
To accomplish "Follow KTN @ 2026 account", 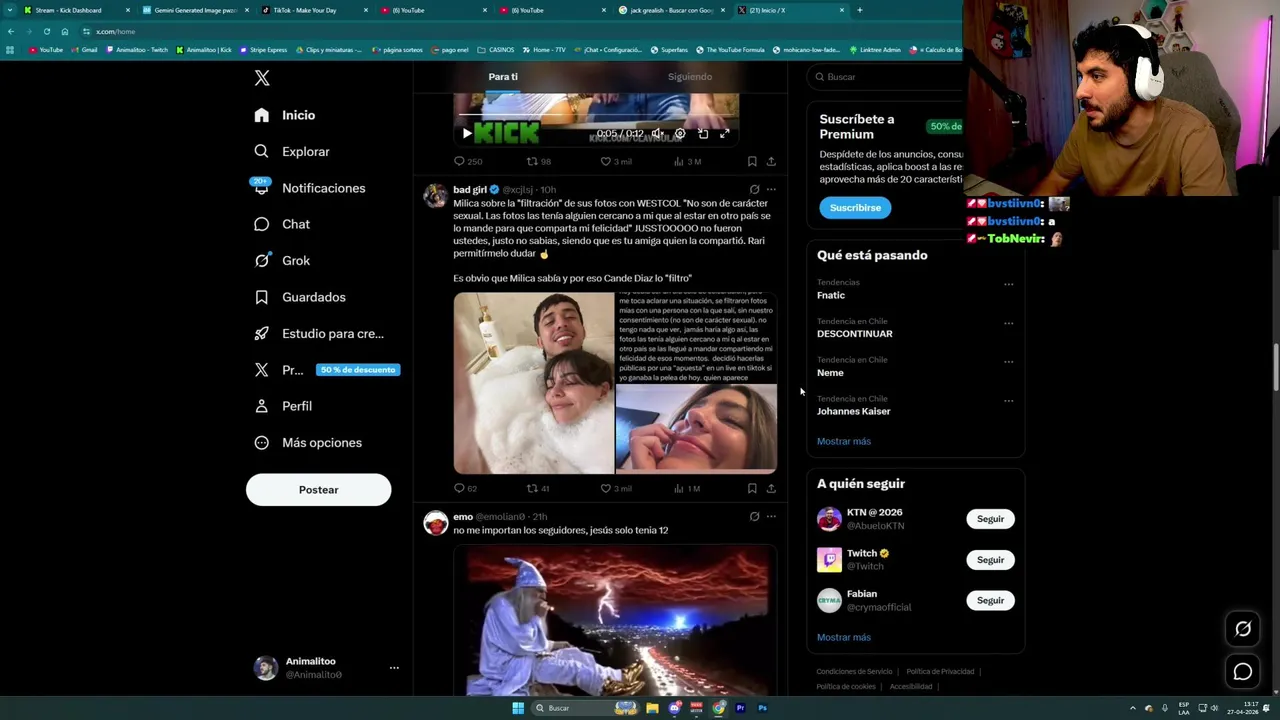I will click(990, 519).
